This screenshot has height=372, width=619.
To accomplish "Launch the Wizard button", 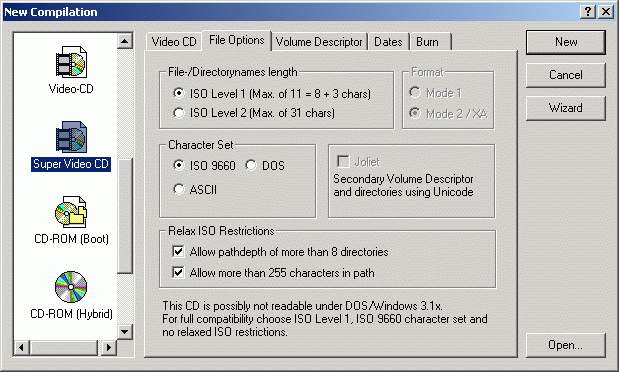I will point(566,108).
